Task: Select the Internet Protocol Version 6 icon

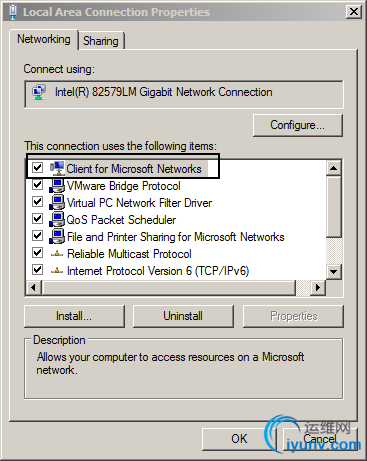Action: pyautogui.click(x=57, y=271)
